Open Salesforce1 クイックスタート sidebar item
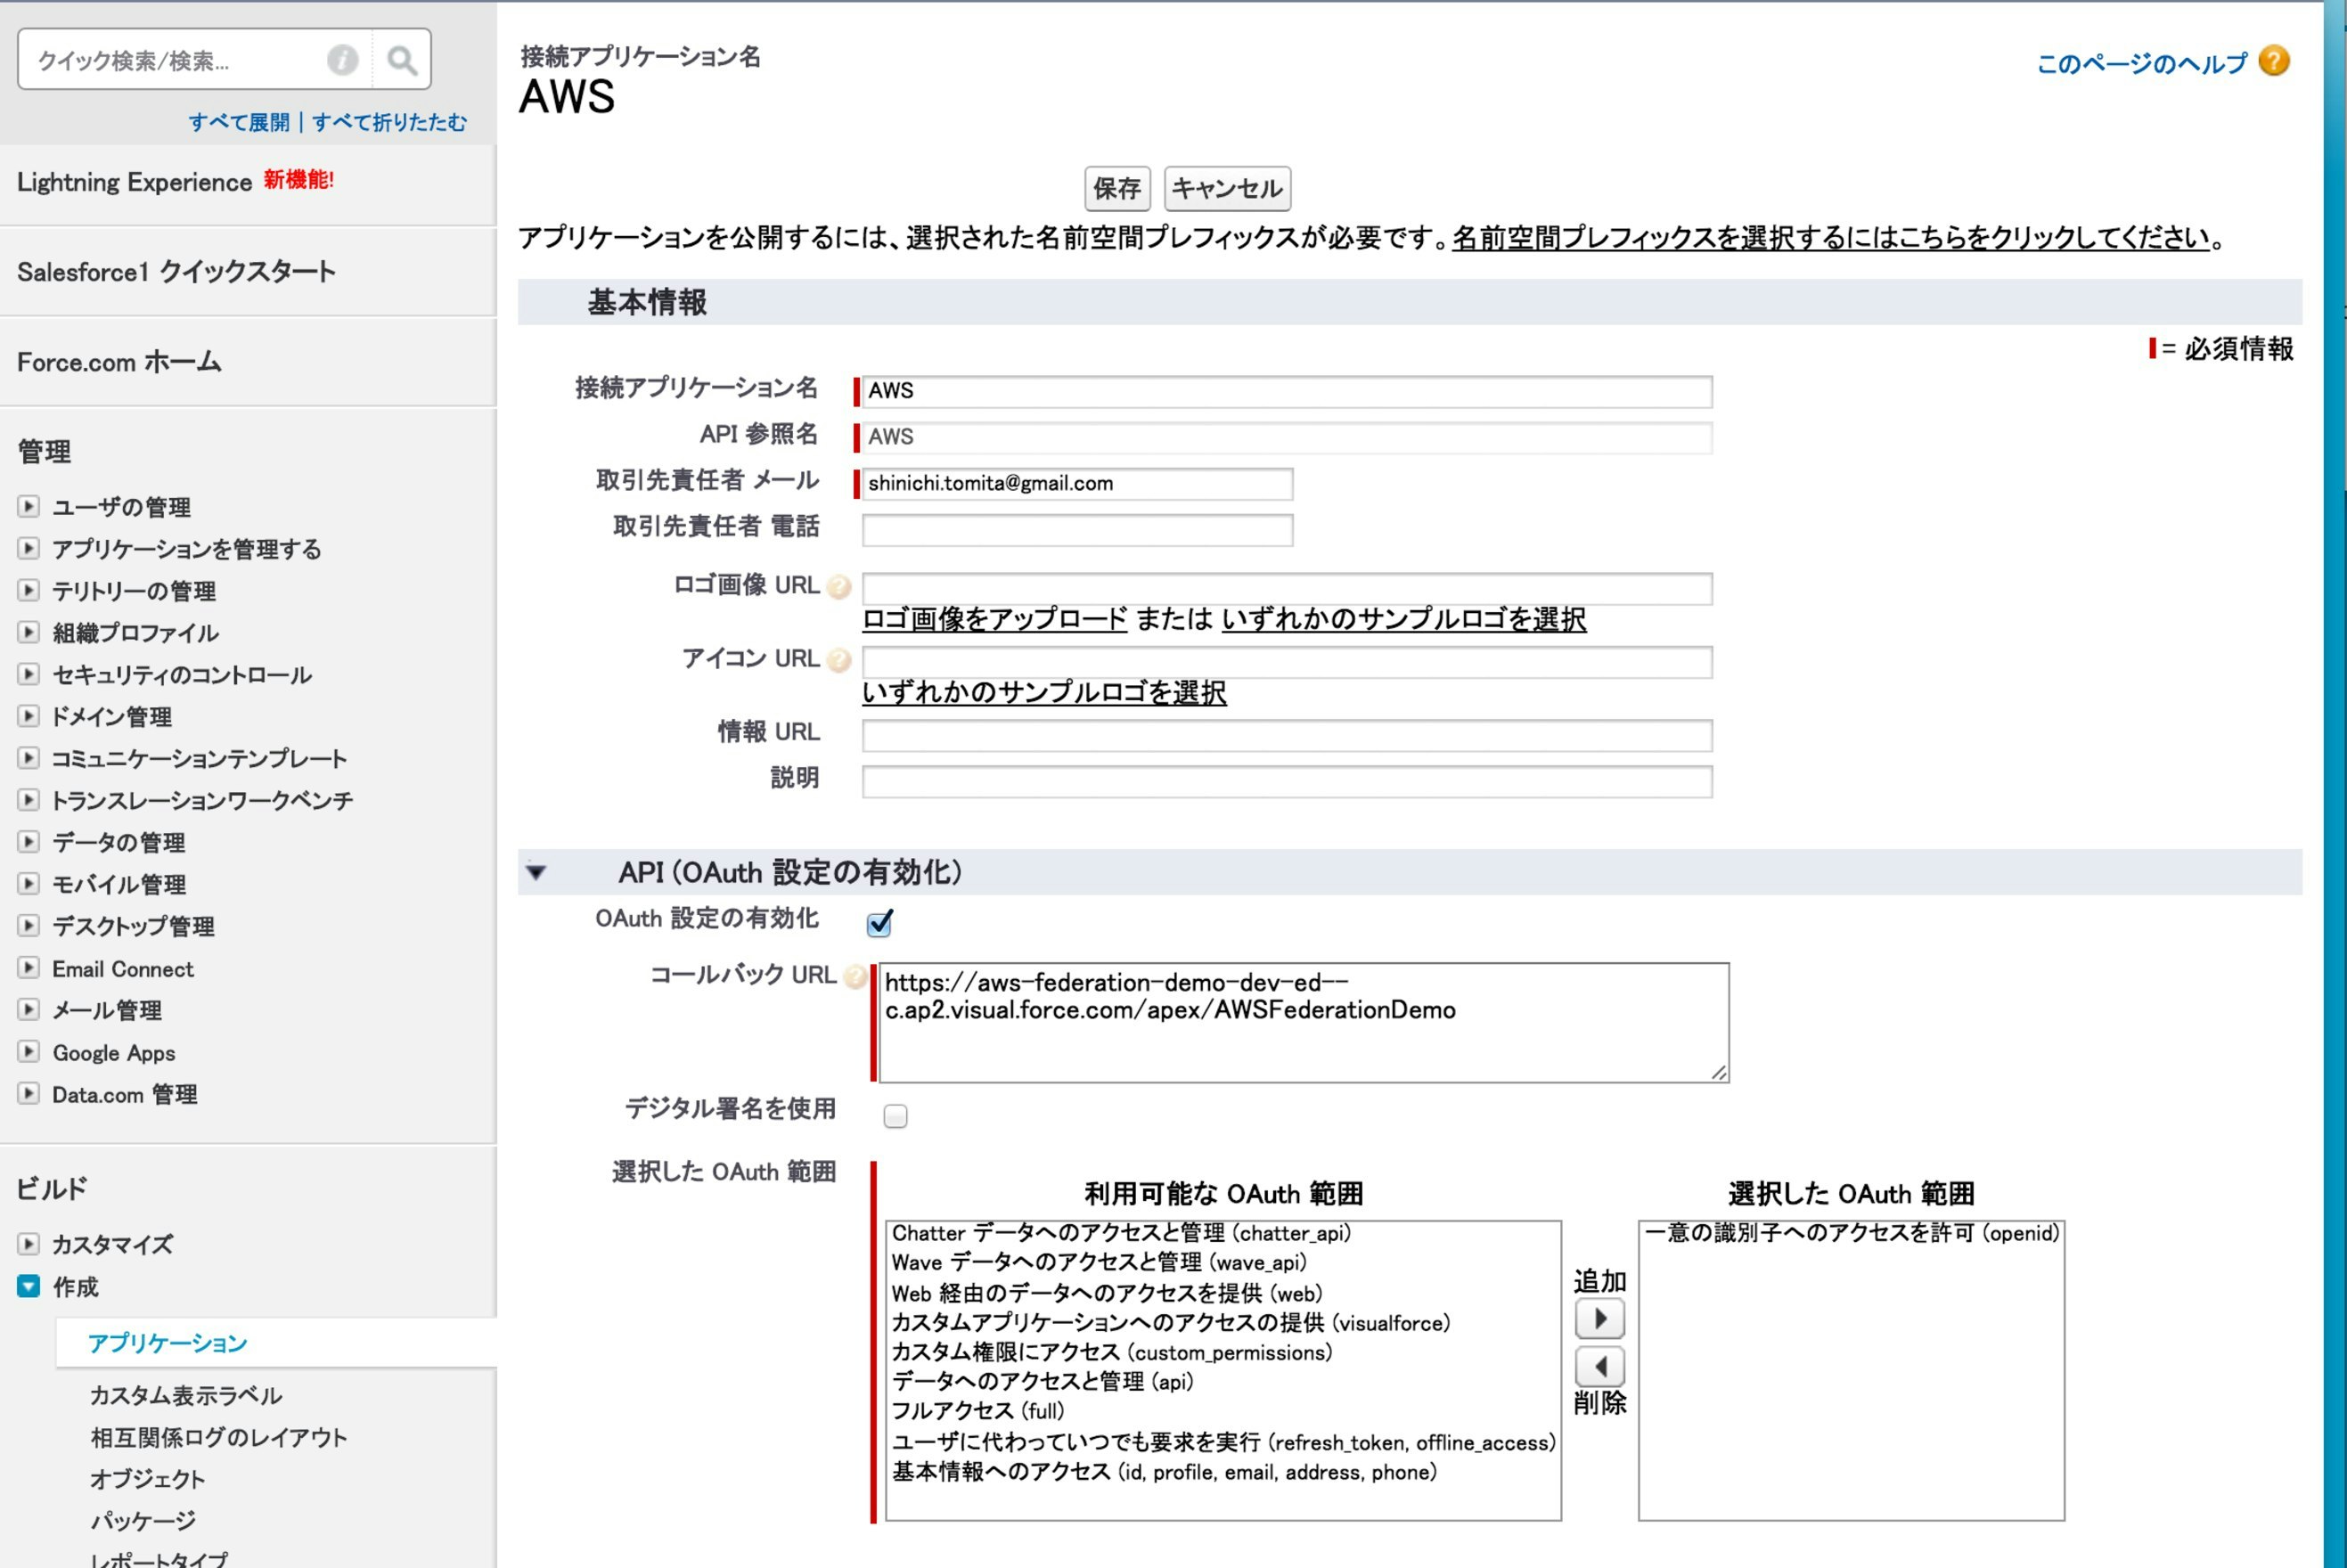Image resolution: width=2347 pixels, height=1568 pixels. (176, 272)
